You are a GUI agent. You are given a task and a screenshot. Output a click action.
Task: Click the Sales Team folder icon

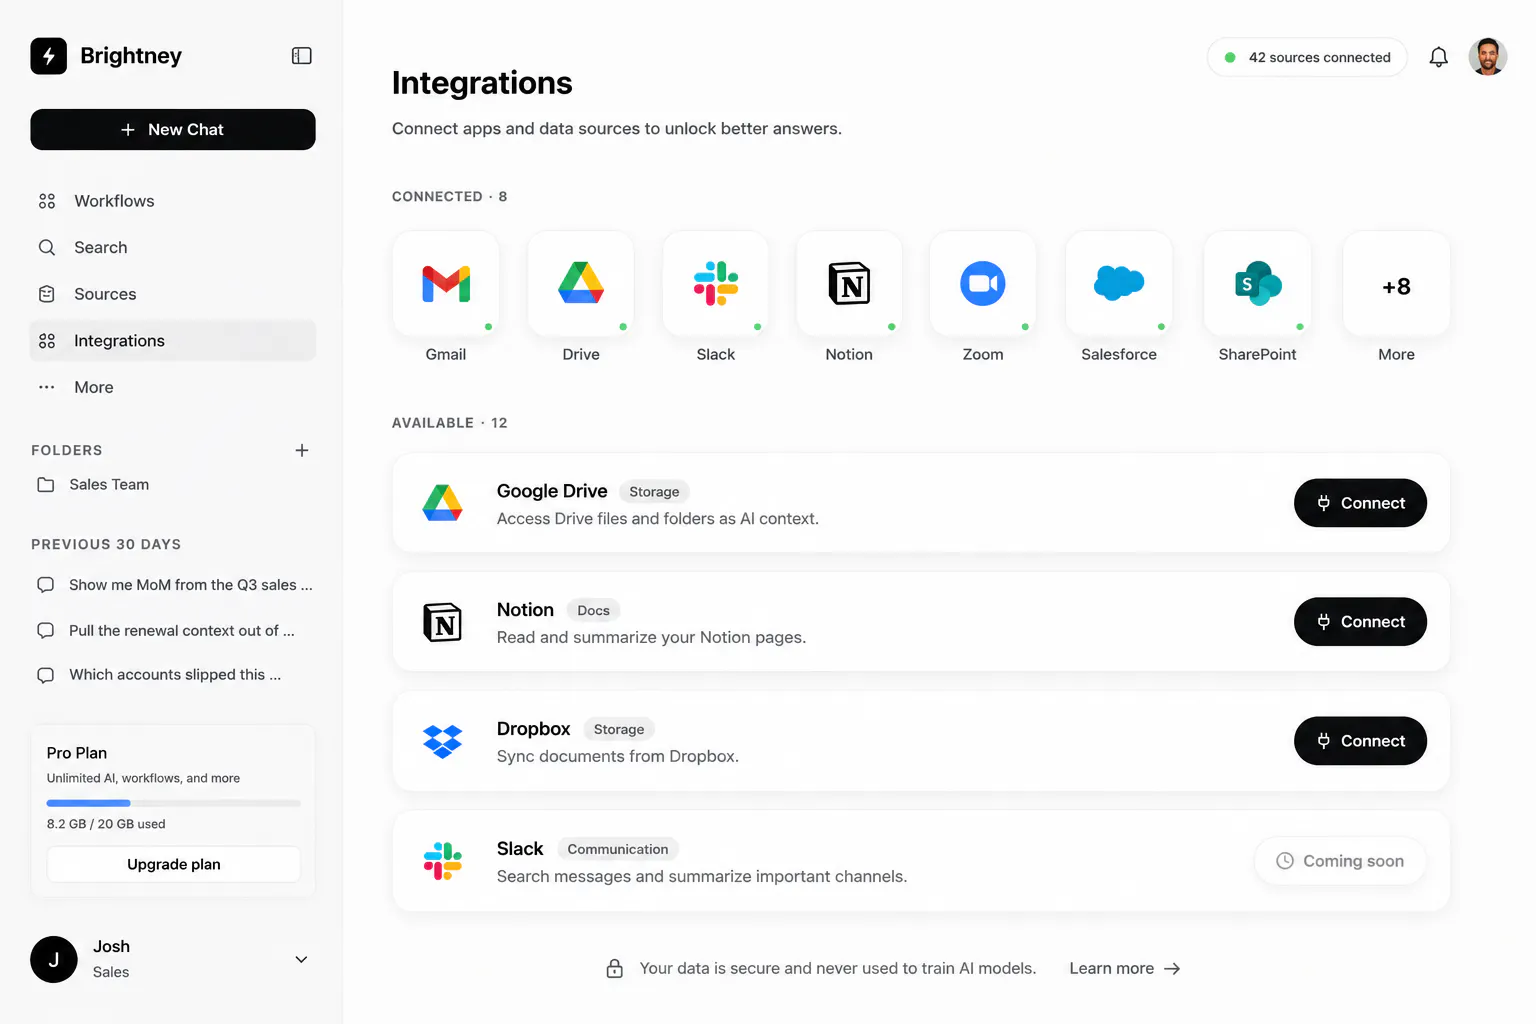click(x=46, y=485)
